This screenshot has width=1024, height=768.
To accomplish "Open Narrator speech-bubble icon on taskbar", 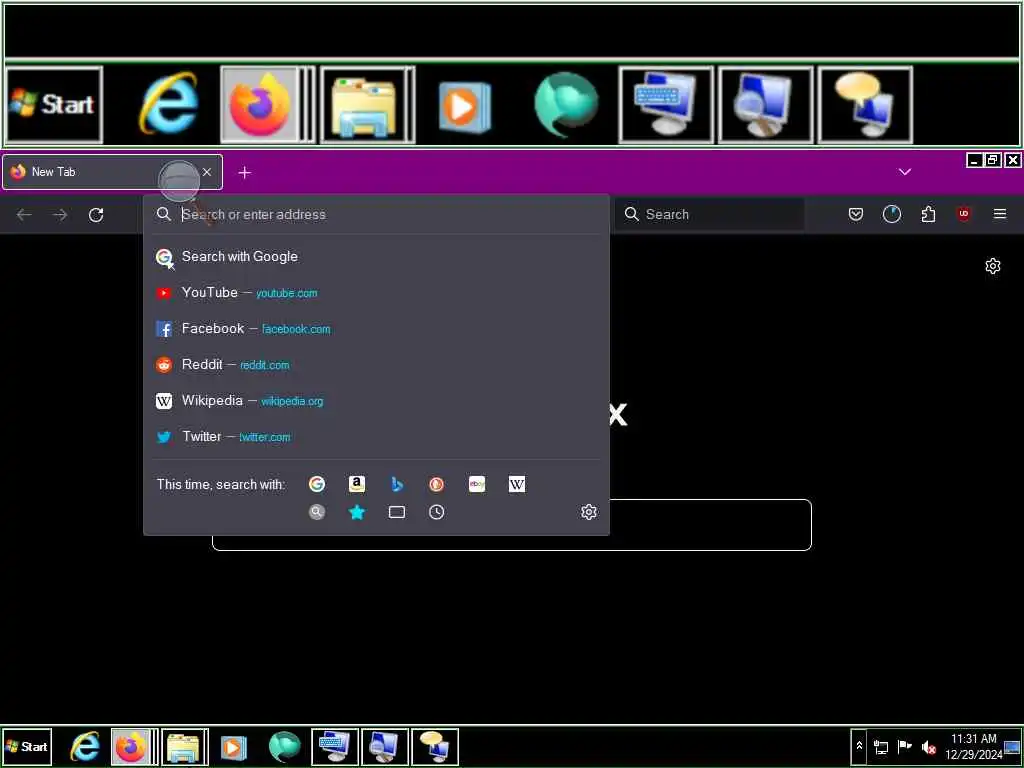I will pyautogui.click(x=435, y=747).
